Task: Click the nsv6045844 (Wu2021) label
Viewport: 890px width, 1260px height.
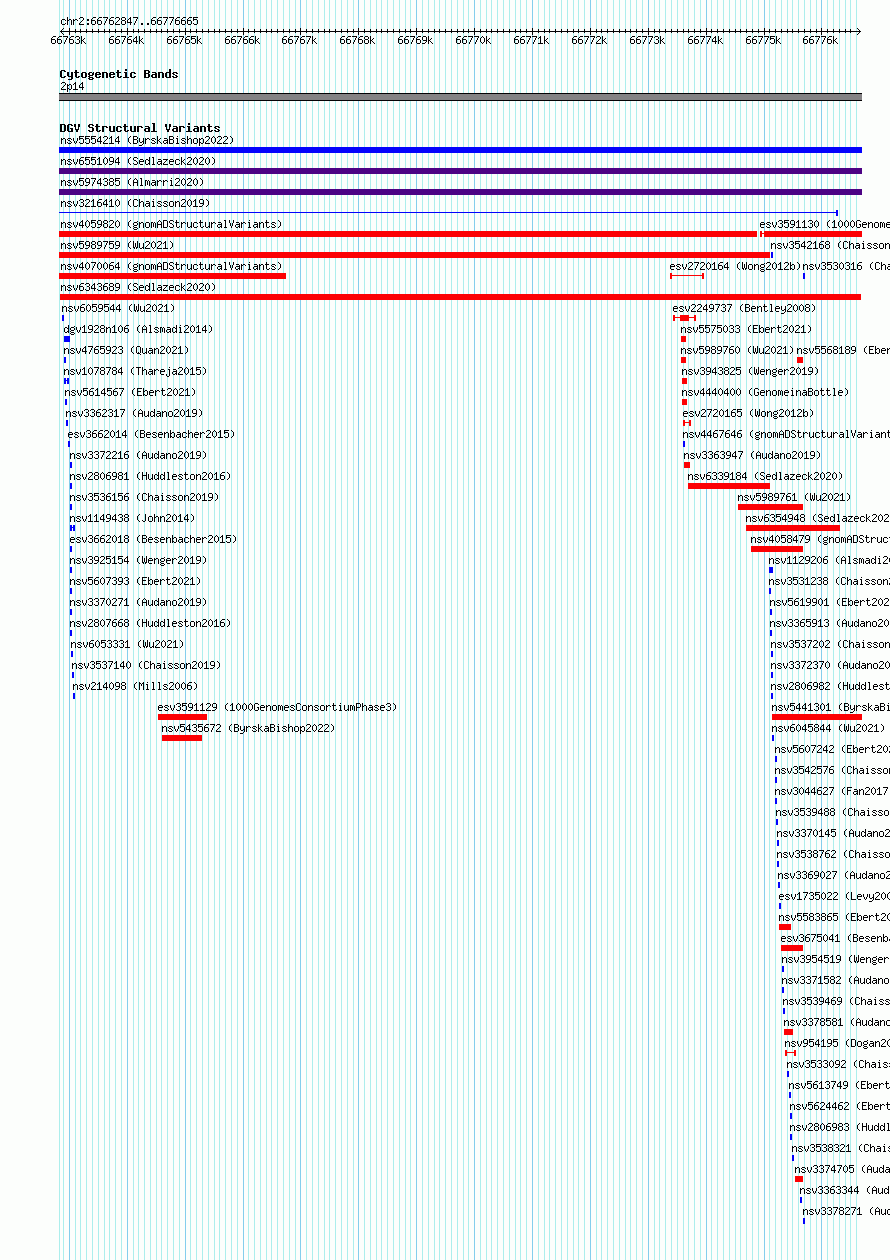Action: [x=829, y=728]
